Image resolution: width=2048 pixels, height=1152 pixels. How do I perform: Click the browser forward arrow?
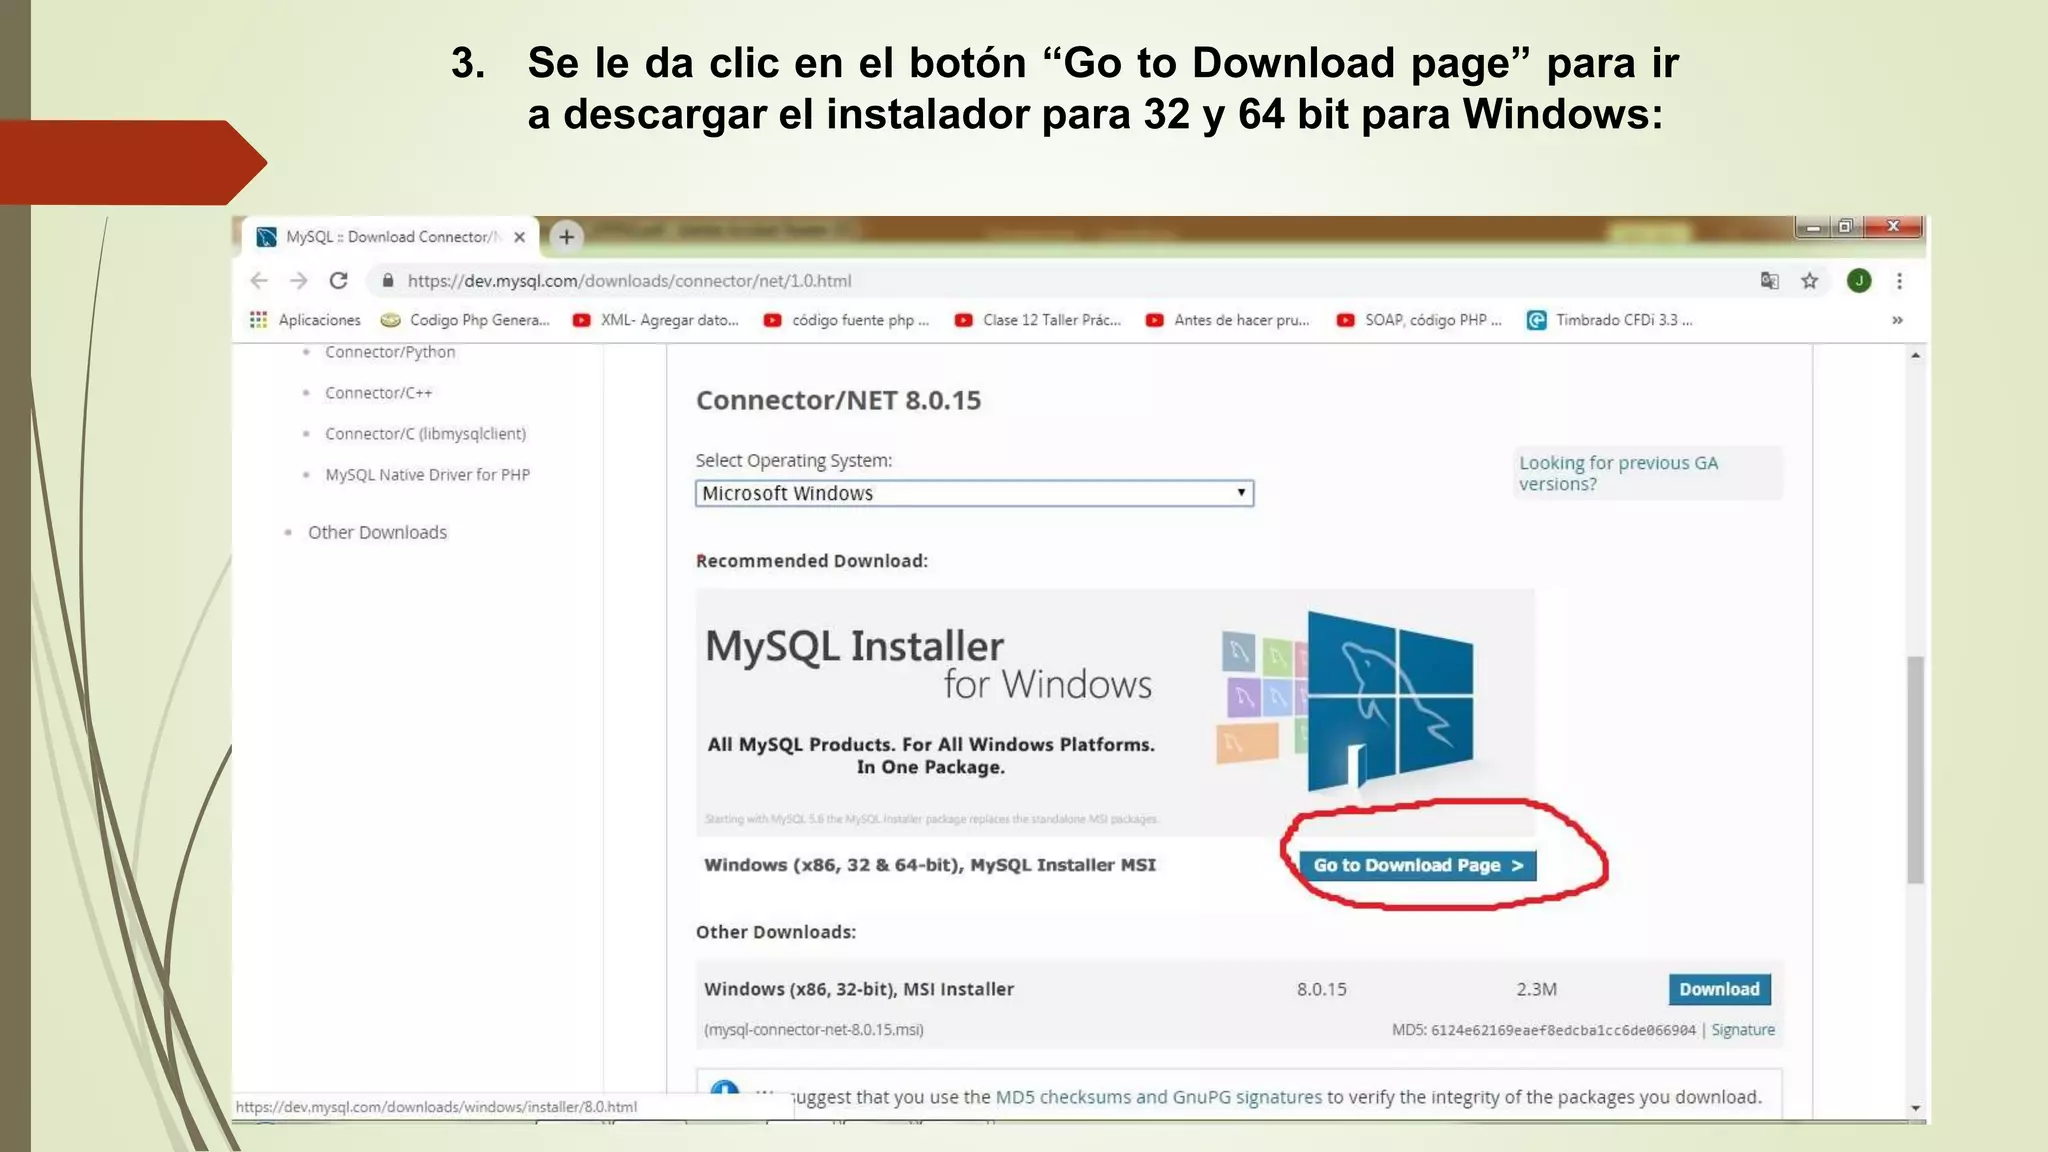click(x=298, y=281)
